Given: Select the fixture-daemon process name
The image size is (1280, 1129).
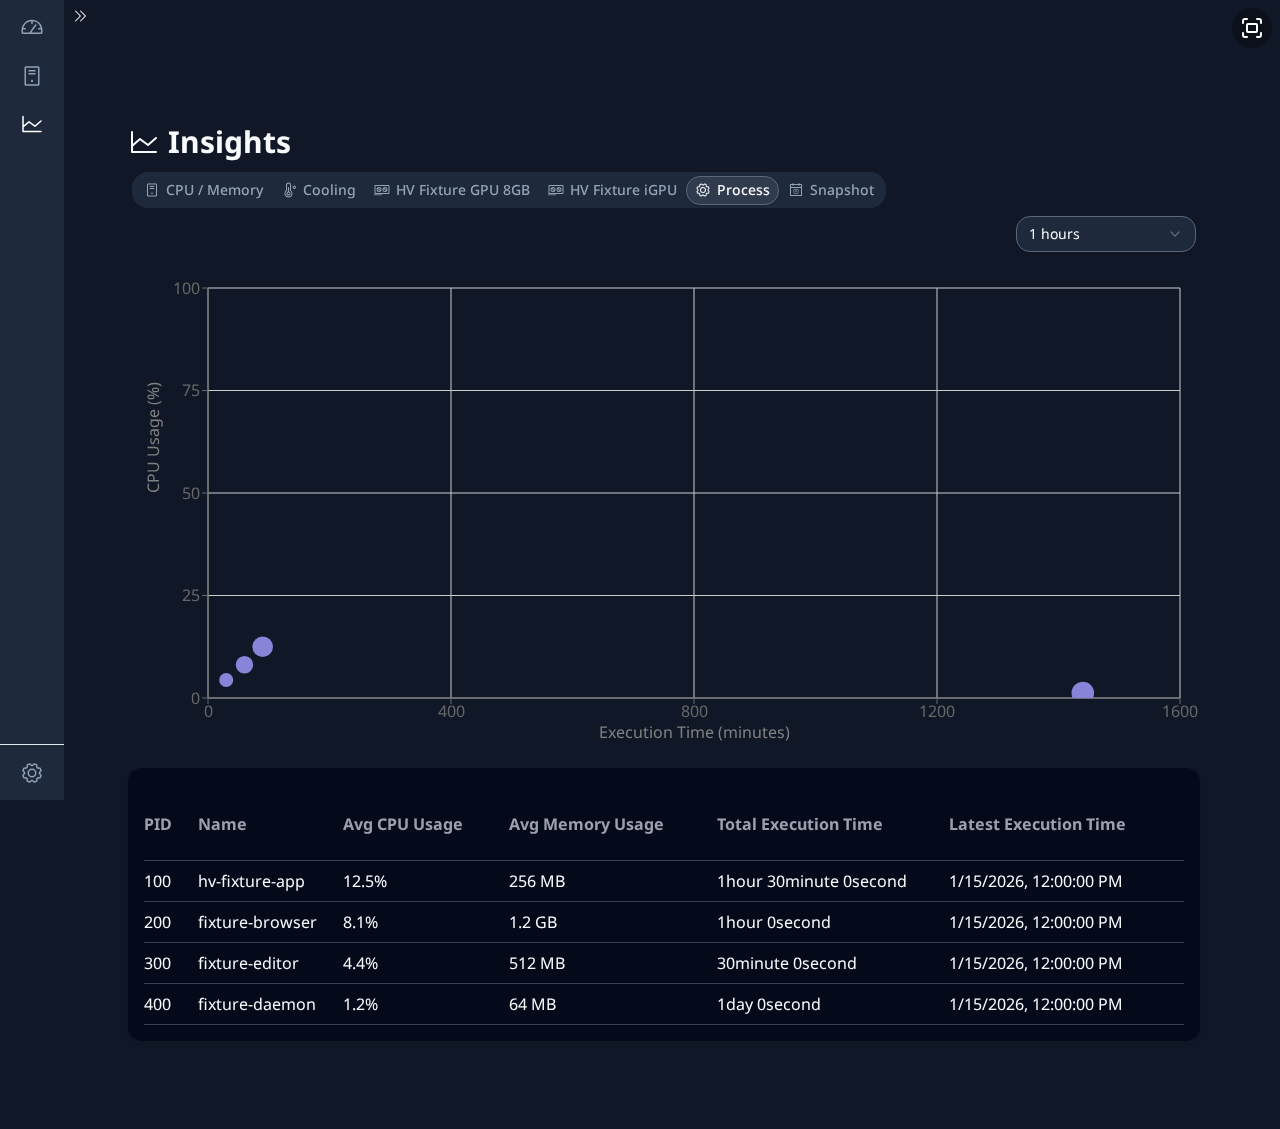Looking at the screenshot, I should [257, 1005].
